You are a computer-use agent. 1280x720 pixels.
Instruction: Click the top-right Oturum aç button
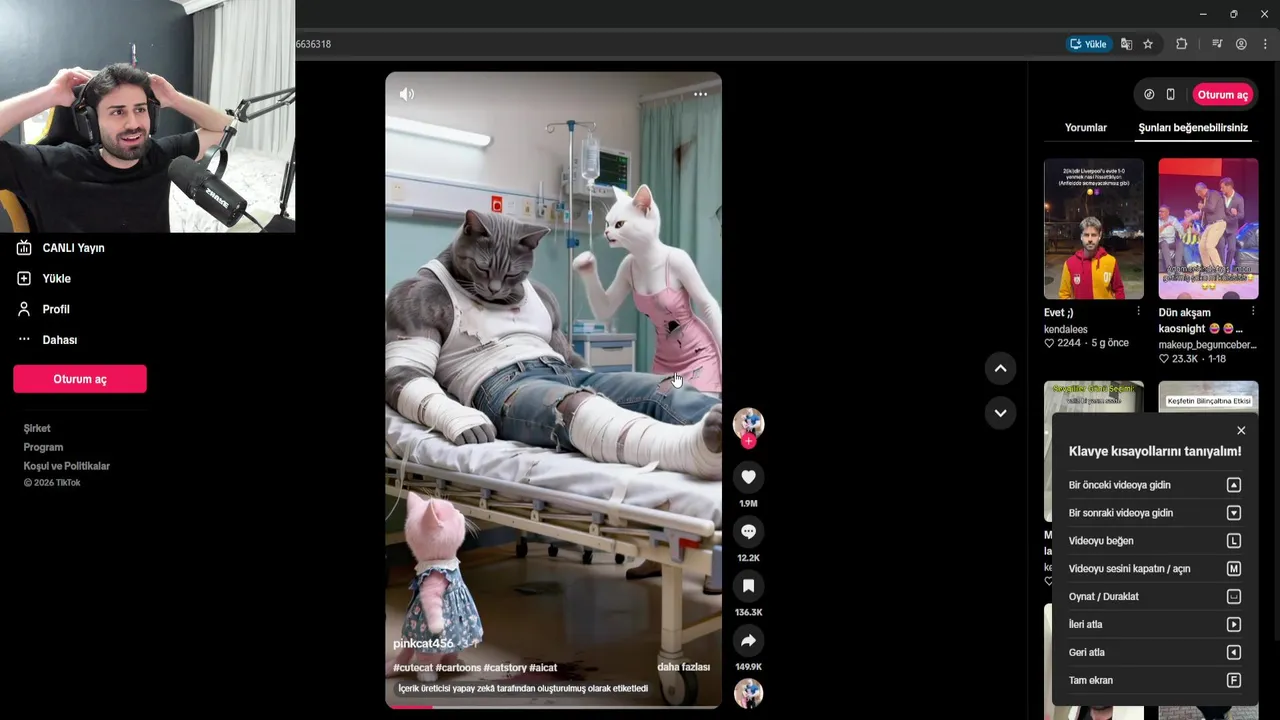pyautogui.click(x=1222, y=94)
